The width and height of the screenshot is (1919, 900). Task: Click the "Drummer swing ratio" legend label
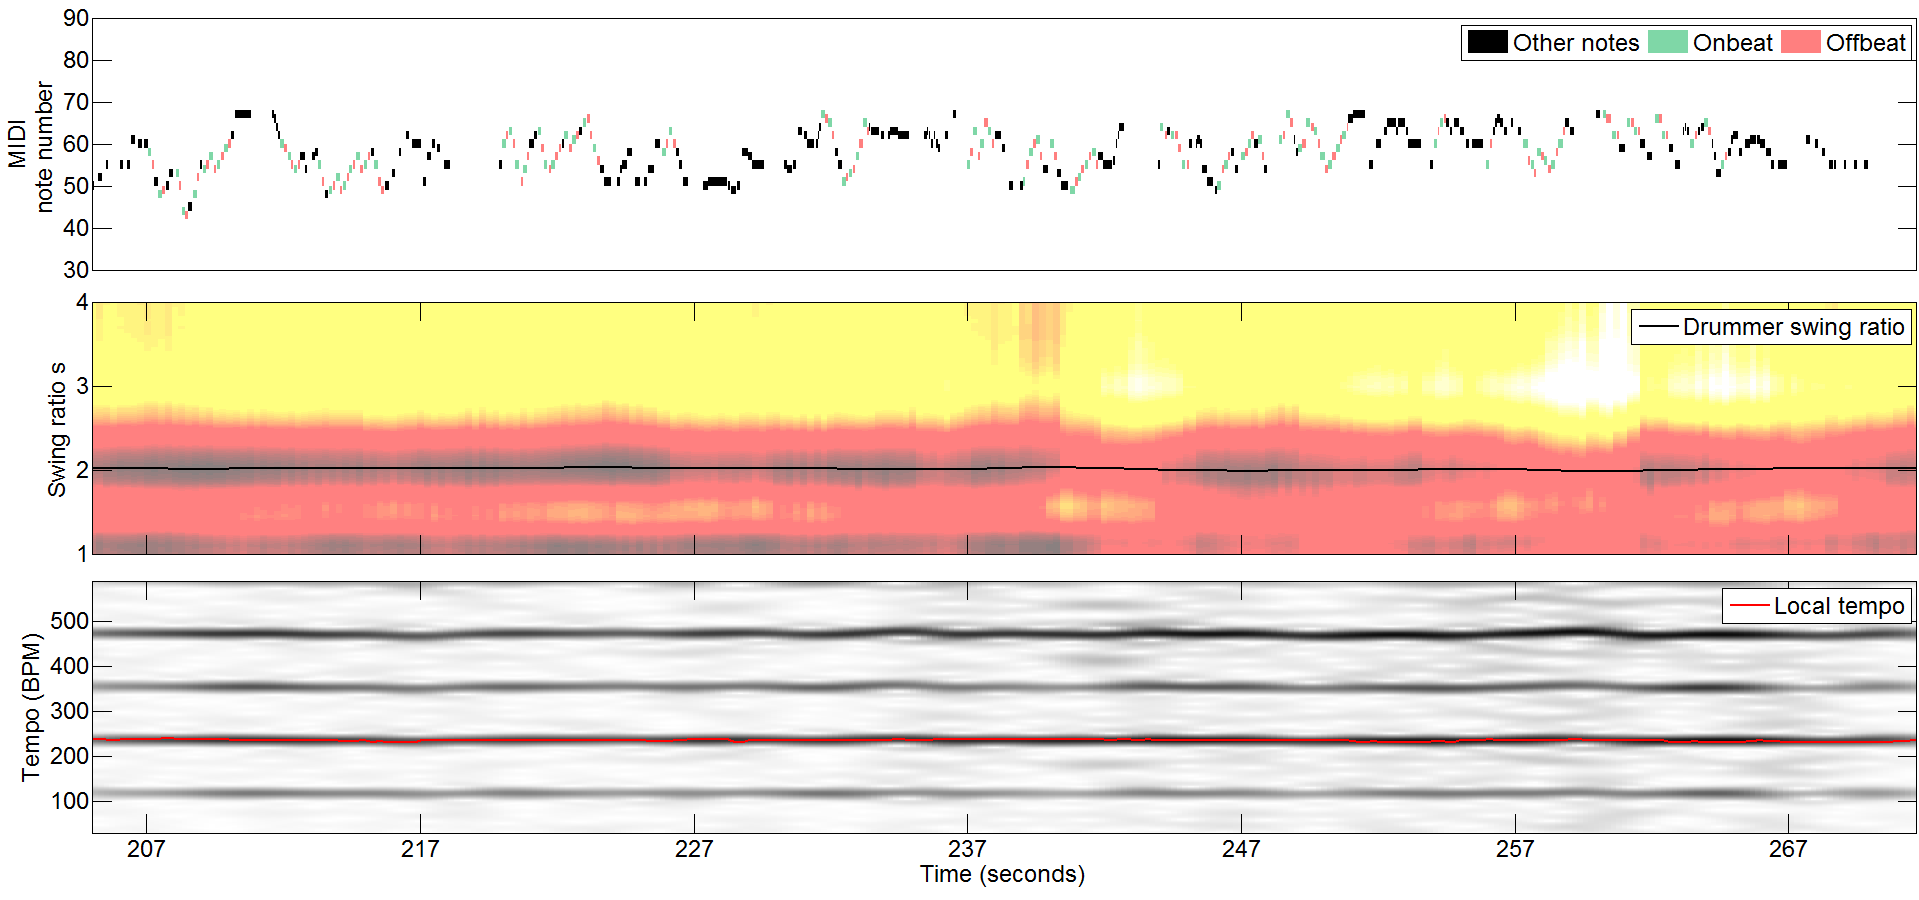point(1793,327)
